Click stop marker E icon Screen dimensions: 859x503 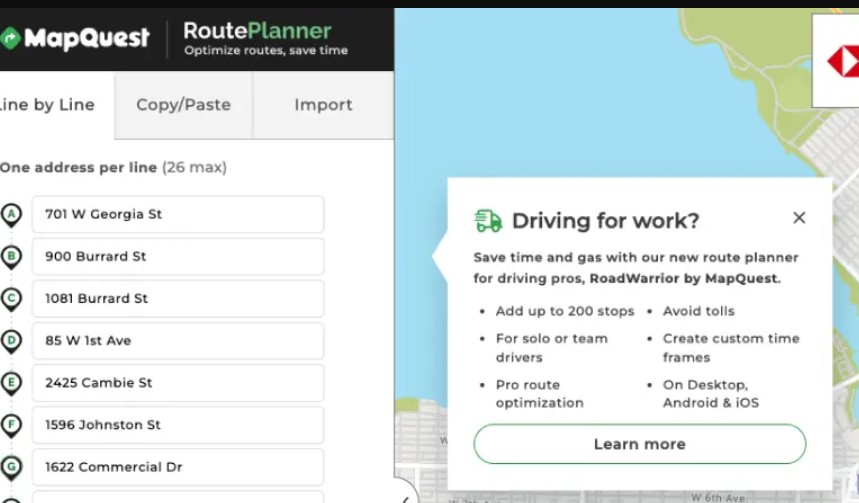pyautogui.click(x=11, y=383)
